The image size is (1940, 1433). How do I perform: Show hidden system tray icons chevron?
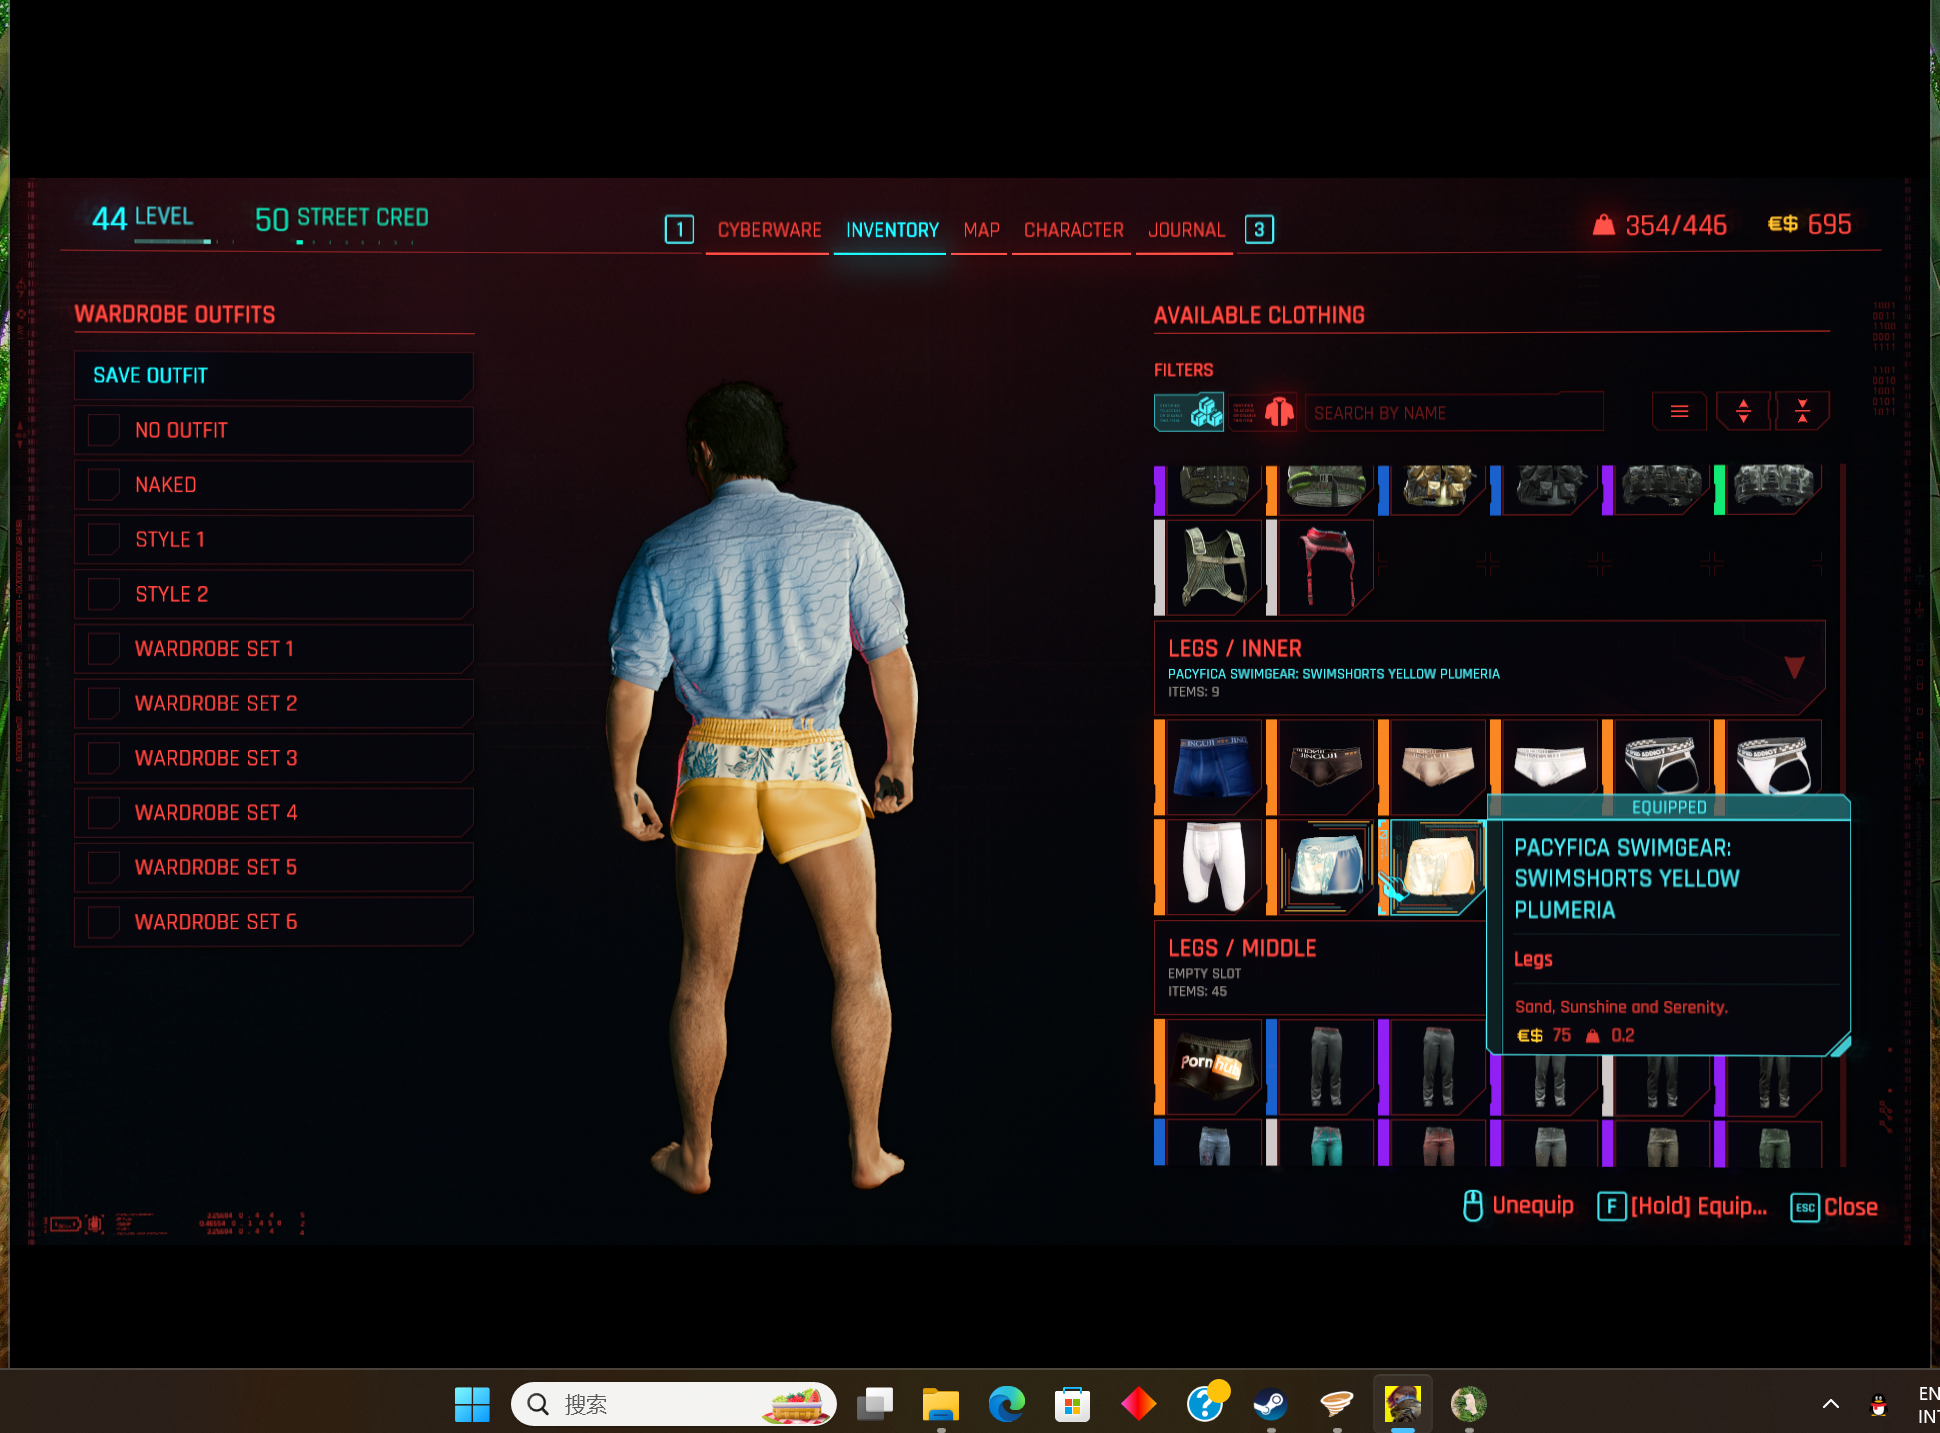1831,1404
